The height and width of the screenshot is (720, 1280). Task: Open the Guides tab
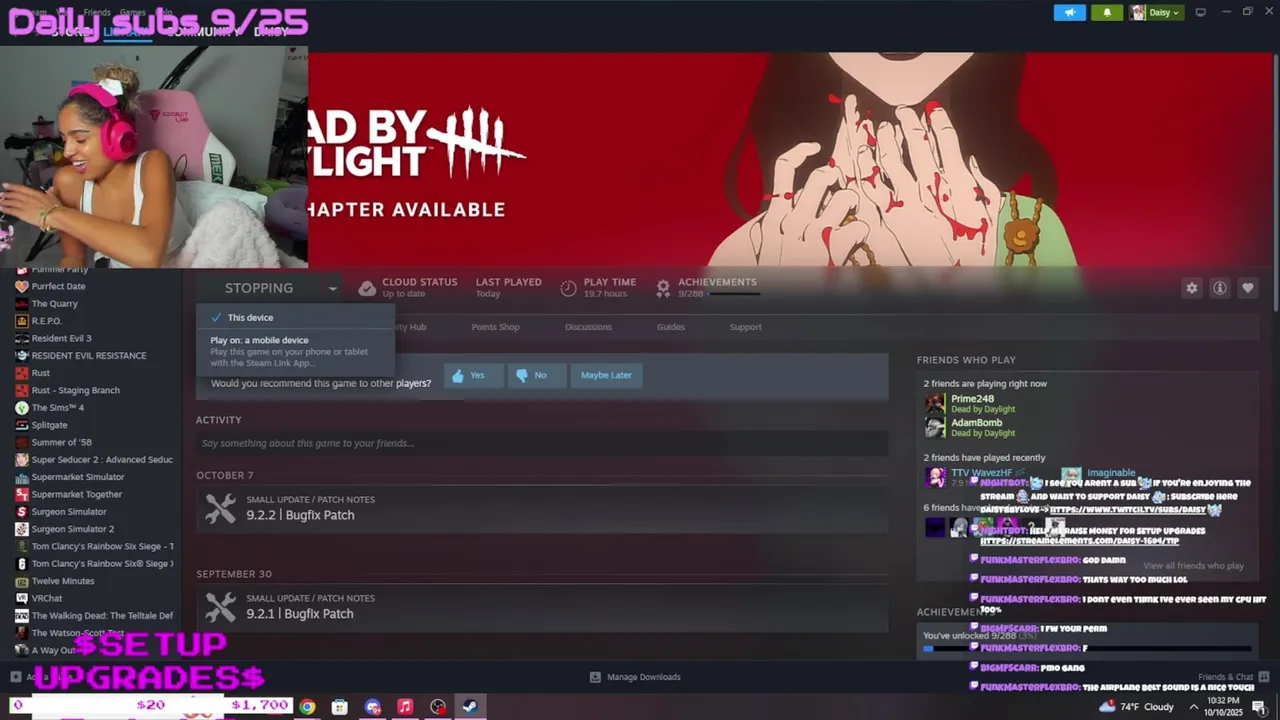tap(670, 327)
